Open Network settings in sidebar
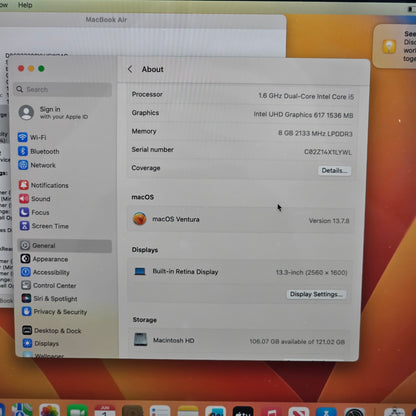 [x=37, y=165]
